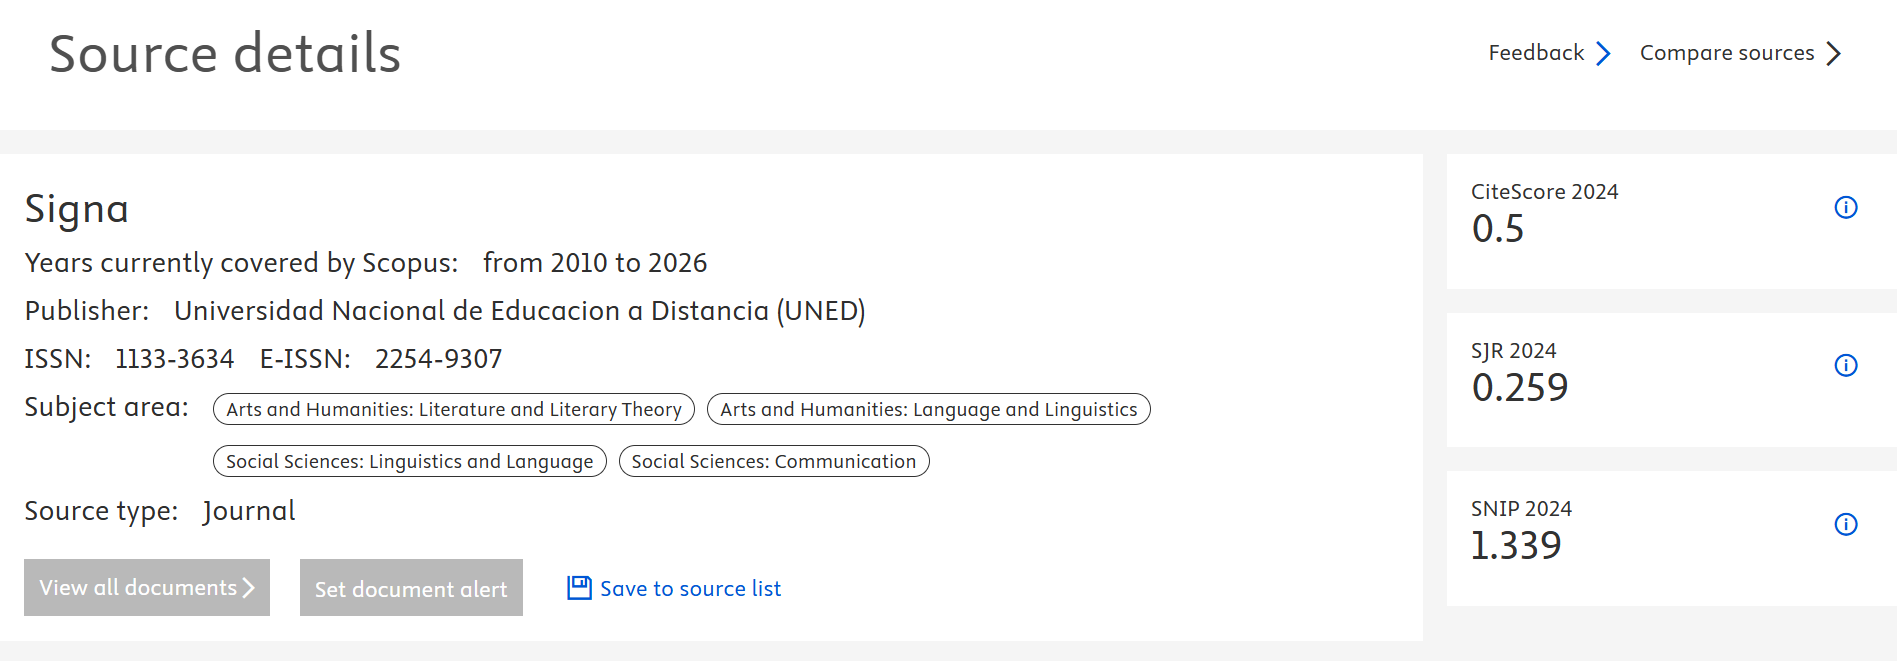
Task: Select Literature and Literary Theory subject tag
Action: pyautogui.click(x=453, y=409)
